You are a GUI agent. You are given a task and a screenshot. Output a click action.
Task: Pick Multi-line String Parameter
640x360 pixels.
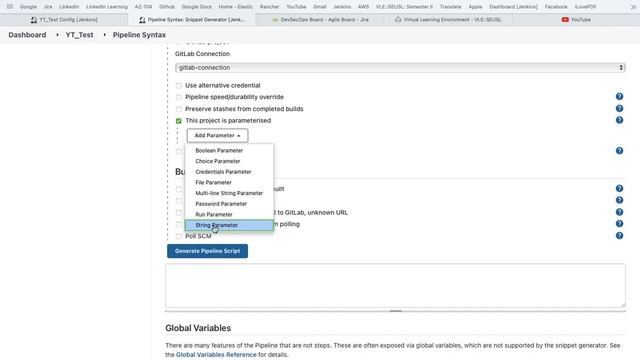(229, 193)
